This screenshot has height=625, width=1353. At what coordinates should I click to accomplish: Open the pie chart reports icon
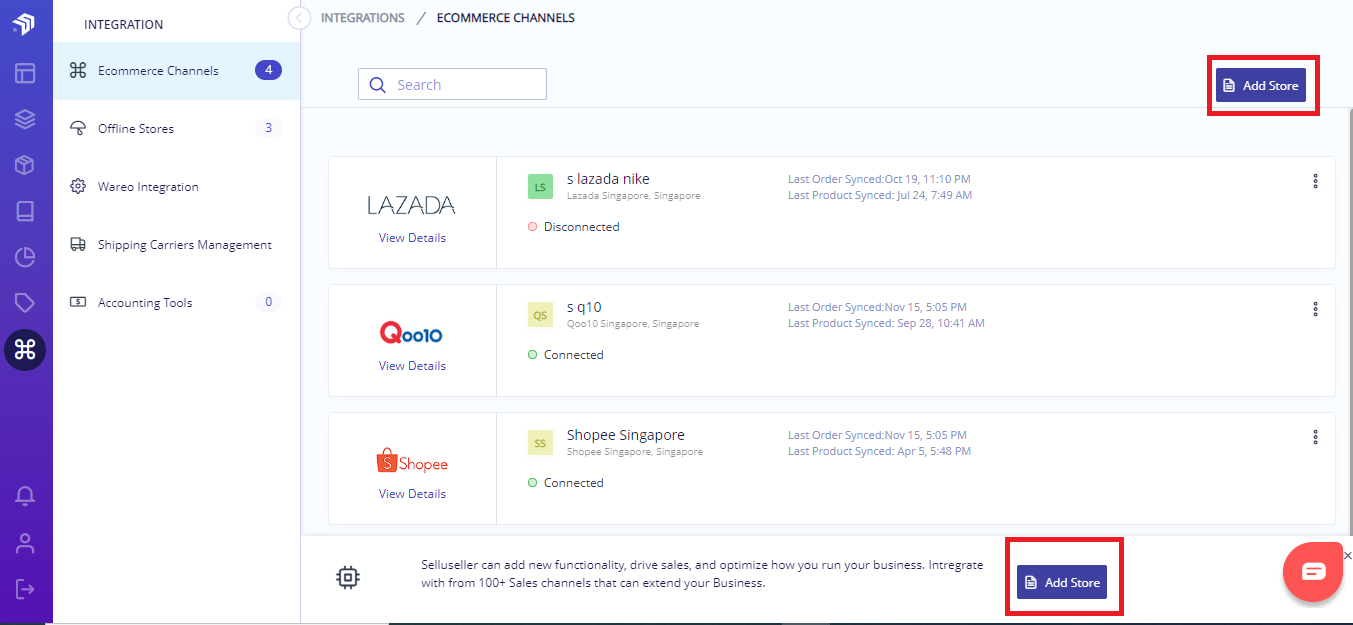point(25,257)
